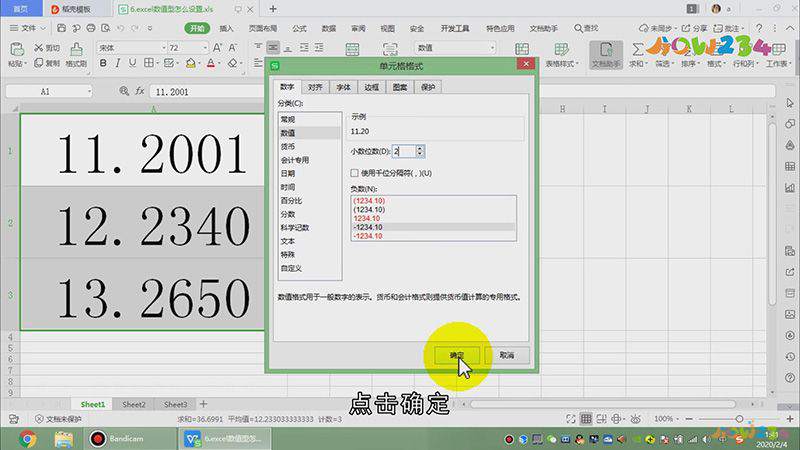Select the 货币 category in the list
This screenshot has width=800, height=450.
click(x=309, y=146)
